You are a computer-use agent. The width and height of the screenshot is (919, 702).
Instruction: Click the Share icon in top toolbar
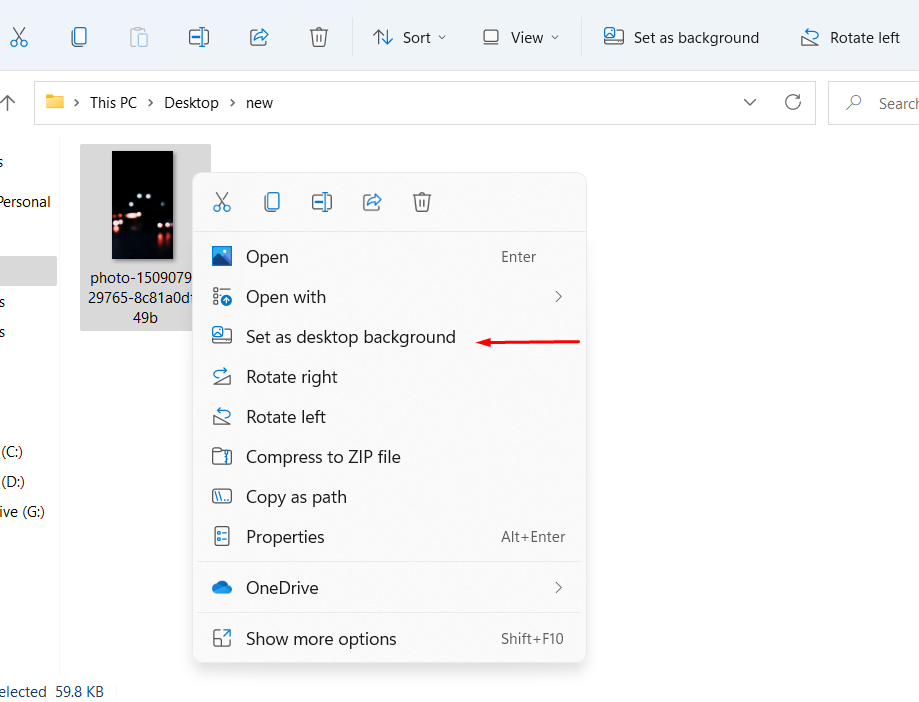coord(259,37)
